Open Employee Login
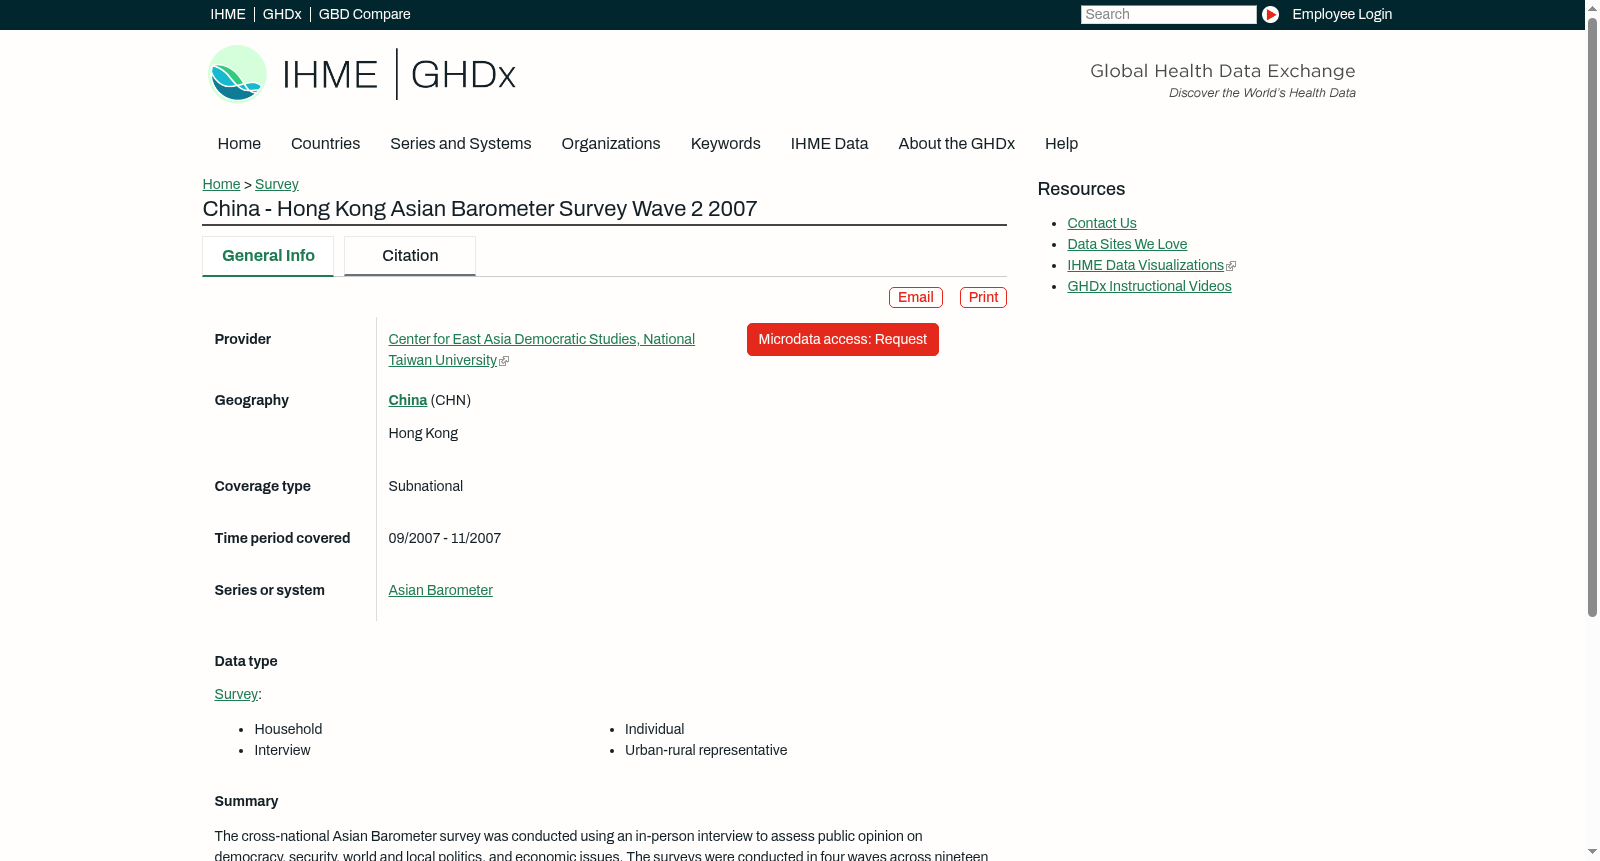Viewport: 1600px width, 861px height. coord(1342,14)
